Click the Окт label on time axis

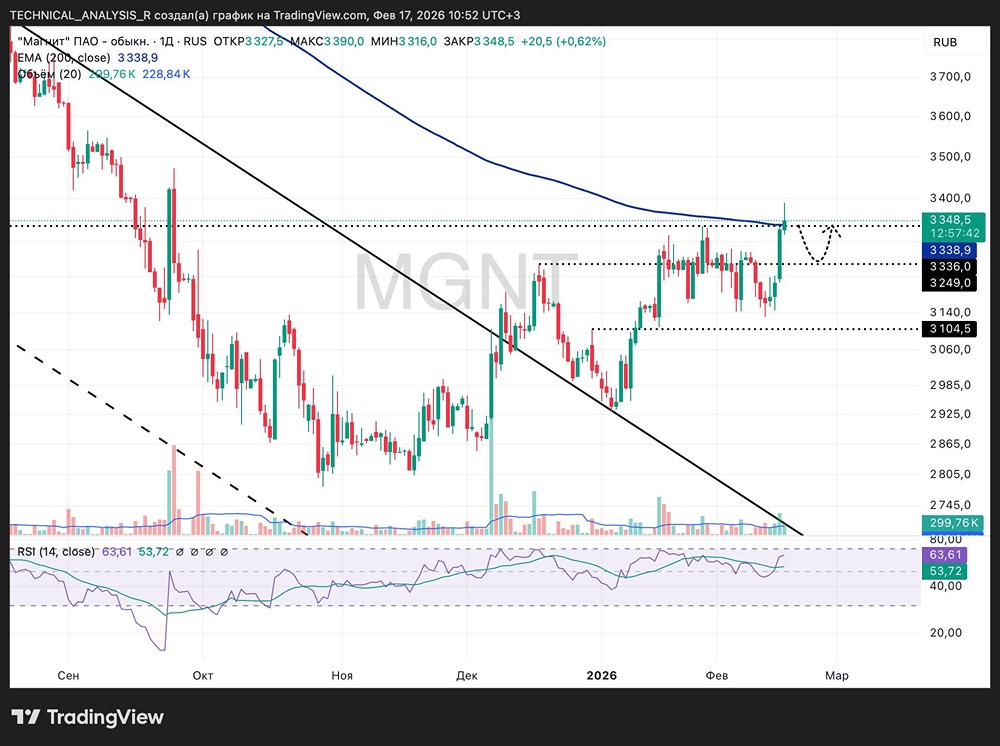point(203,675)
